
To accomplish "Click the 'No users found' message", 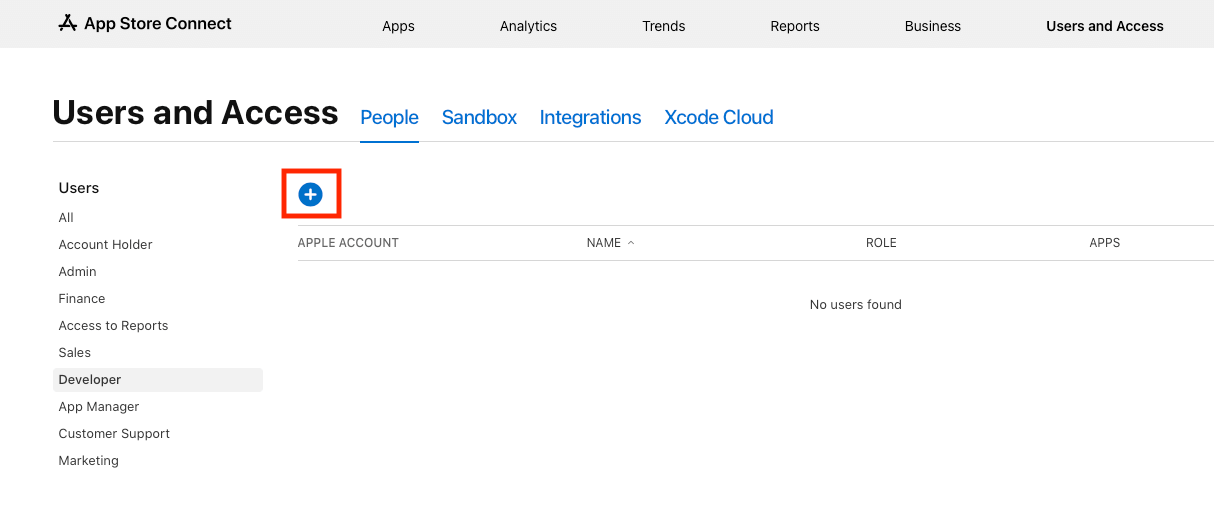I will [x=856, y=304].
